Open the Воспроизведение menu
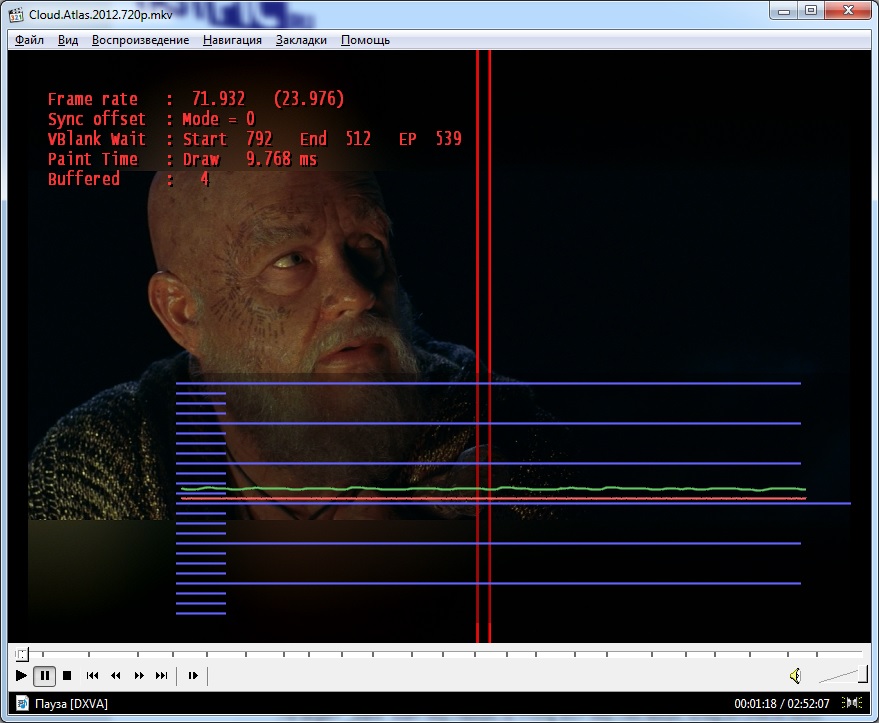Viewport: 879px width, 723px height. pyautogui.click(x=140, y=40)
